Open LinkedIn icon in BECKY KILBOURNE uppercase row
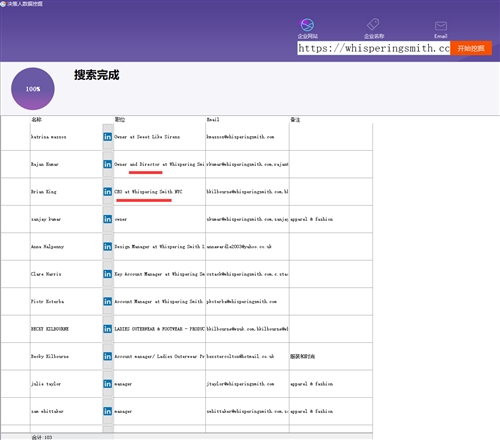Screen dimensions: 500x440 (x=107, y=329)
